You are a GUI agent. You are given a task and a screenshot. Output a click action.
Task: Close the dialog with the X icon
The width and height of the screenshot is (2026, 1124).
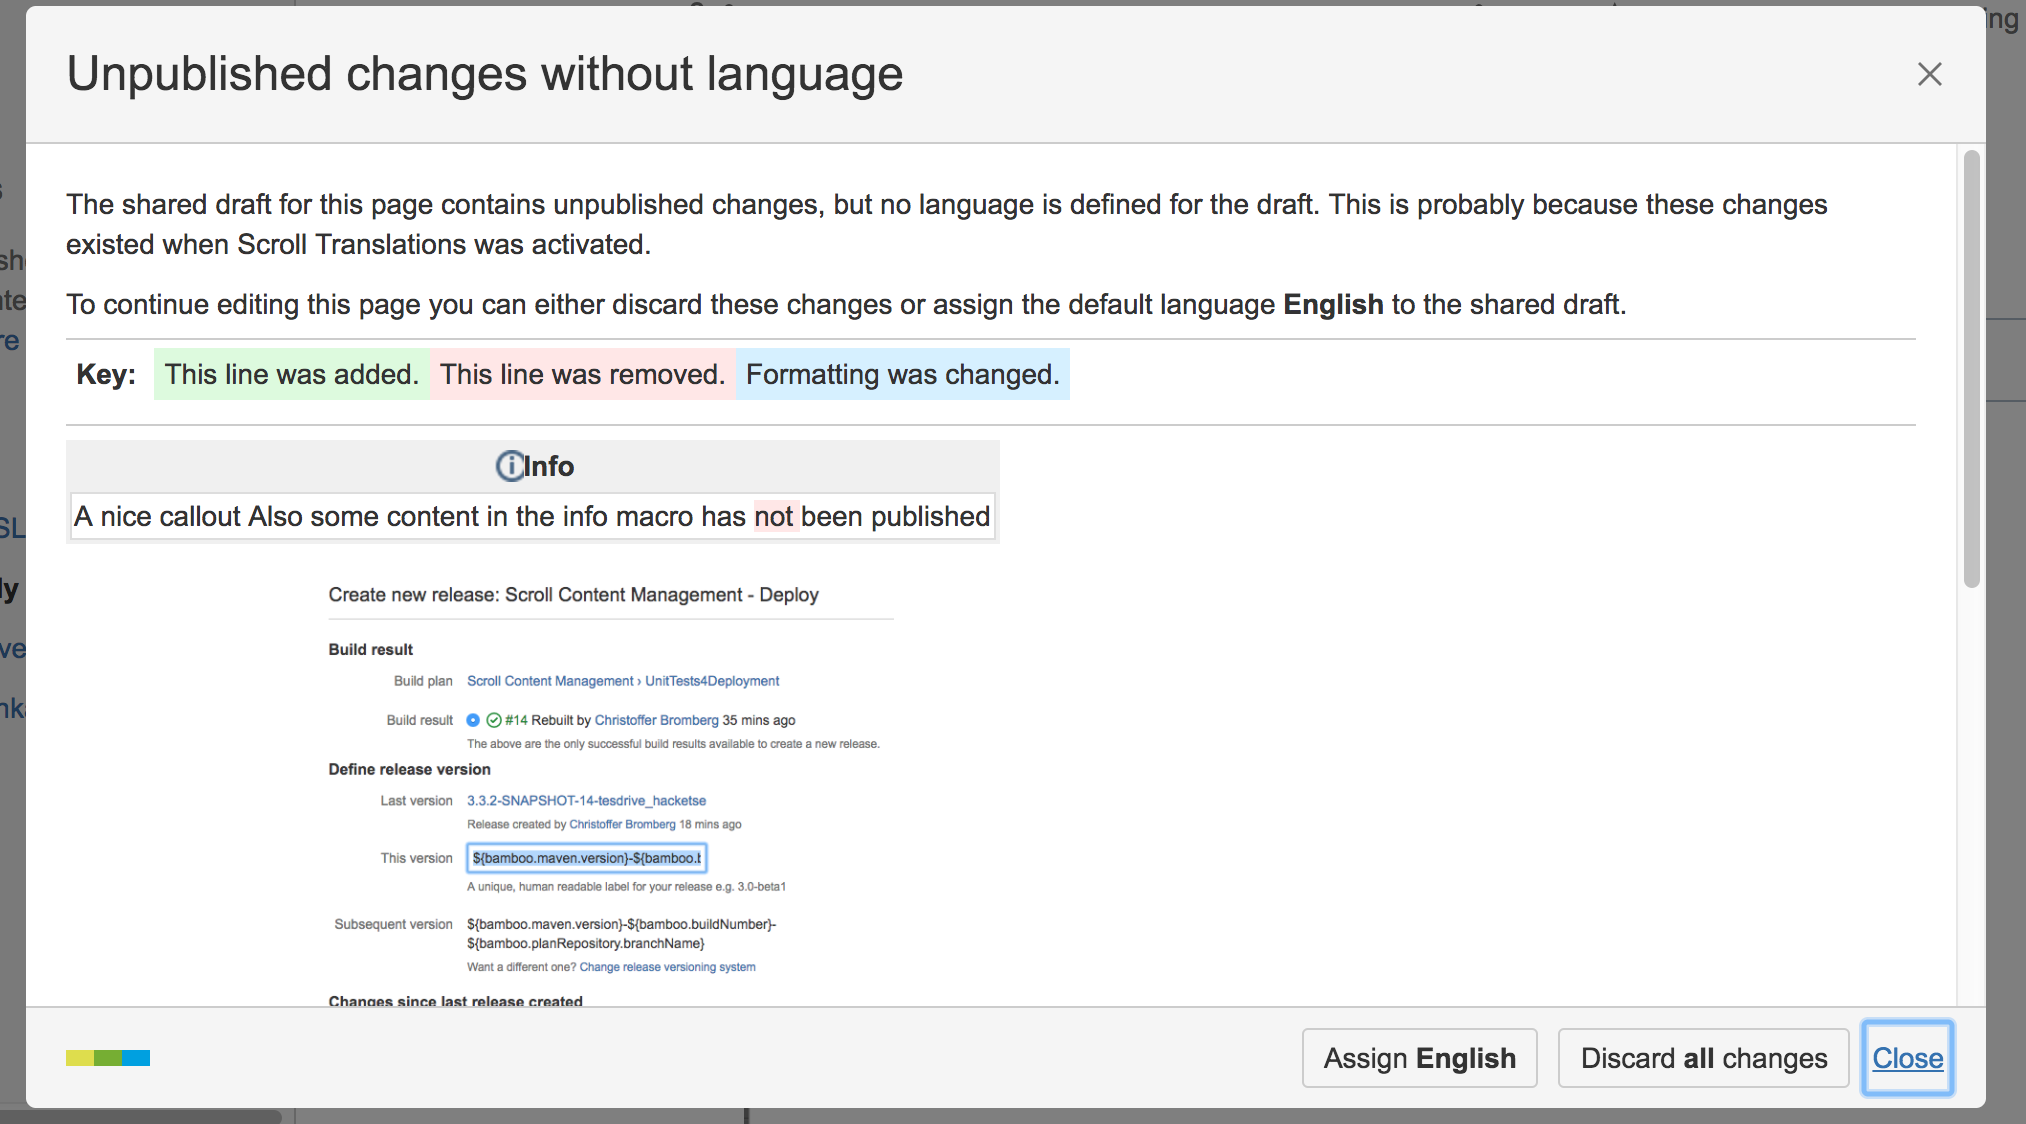(x=1929, y=74)
